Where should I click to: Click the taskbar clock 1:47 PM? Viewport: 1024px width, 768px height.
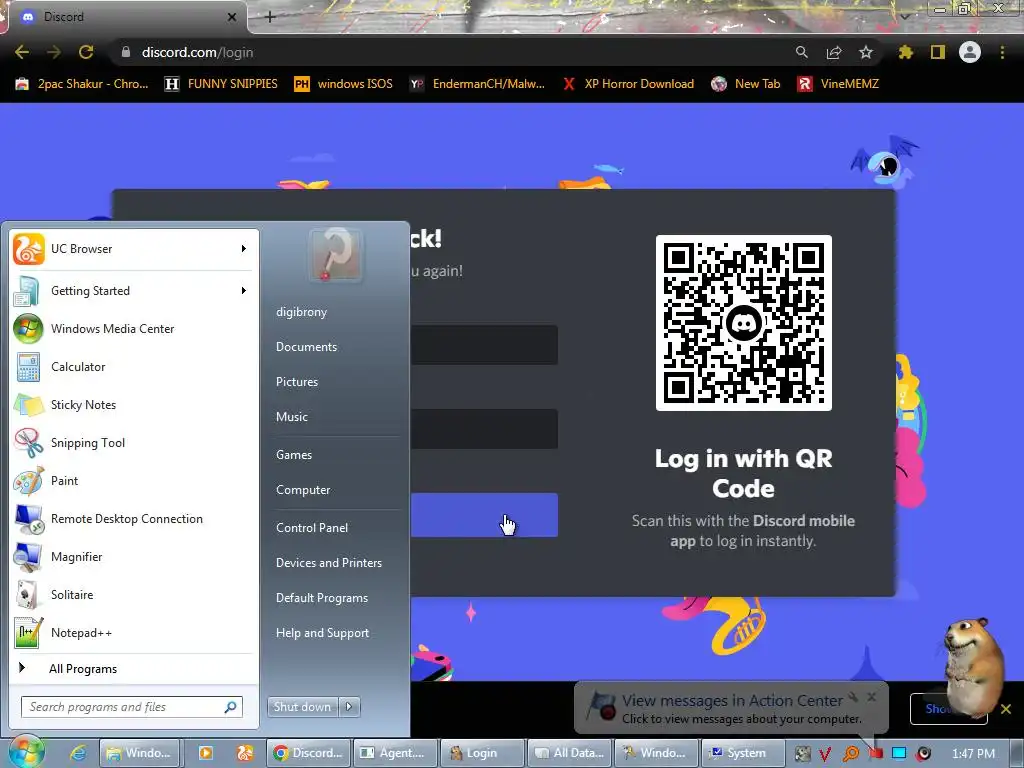click(x=973, y=754)
